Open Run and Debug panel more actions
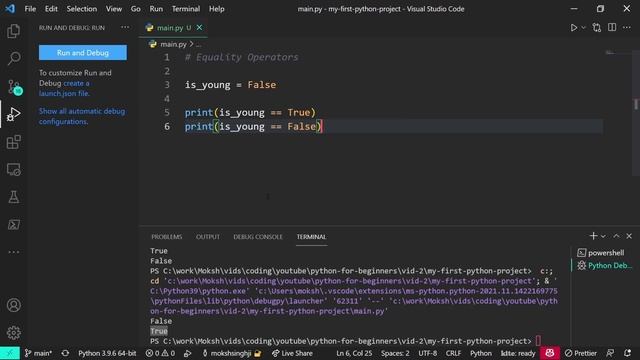The height and width of the screenshot is (360, 640). (x=125, y=27)
